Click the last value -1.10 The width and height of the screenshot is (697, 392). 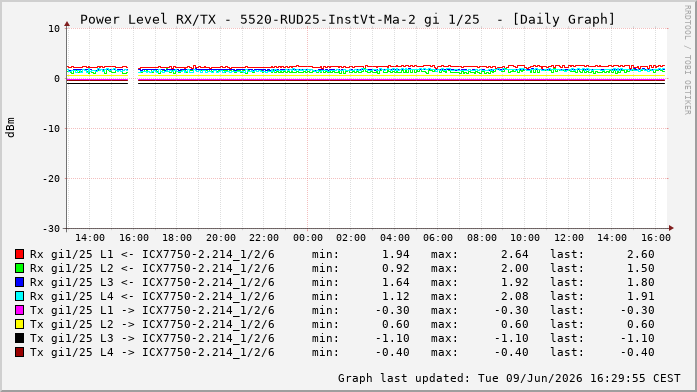tap(637, 339)
